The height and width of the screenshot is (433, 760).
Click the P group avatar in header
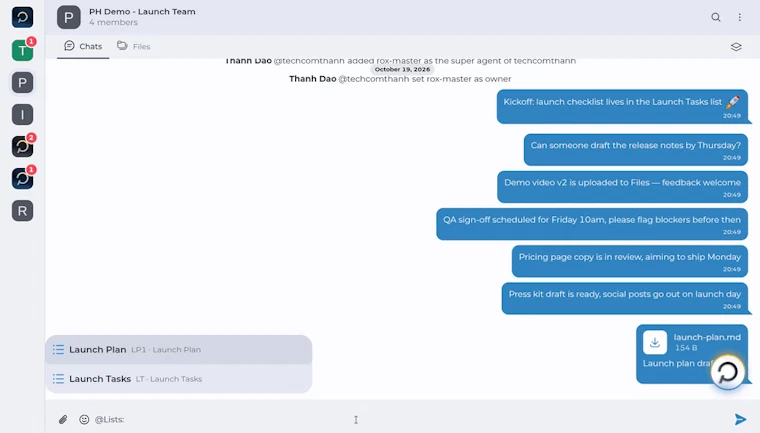pos(69,17)
